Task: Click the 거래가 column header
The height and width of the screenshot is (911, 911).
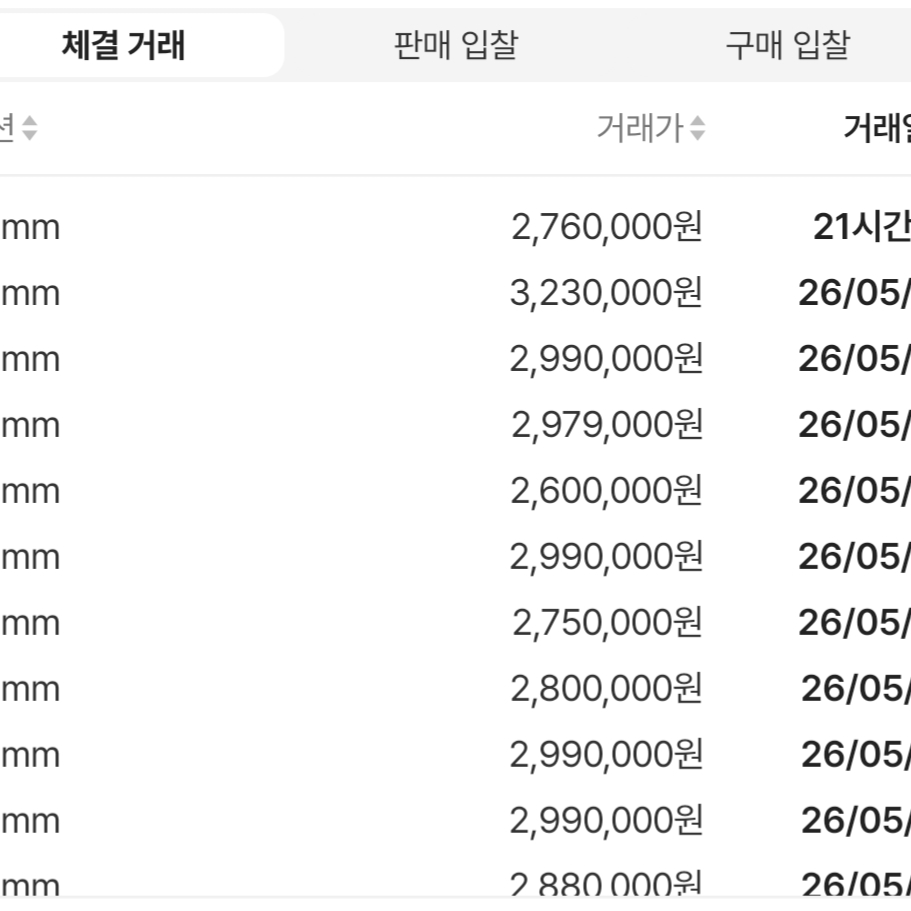Action: 640,128
